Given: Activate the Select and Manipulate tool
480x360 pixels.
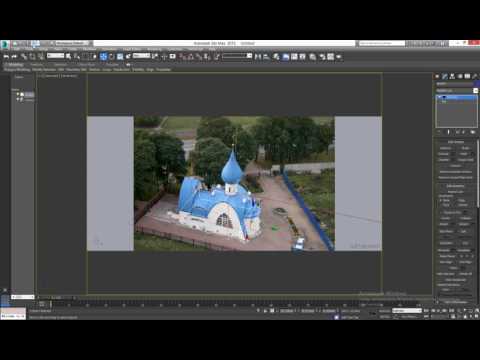Looking at the screenshot, I should [x=164, y=57].
